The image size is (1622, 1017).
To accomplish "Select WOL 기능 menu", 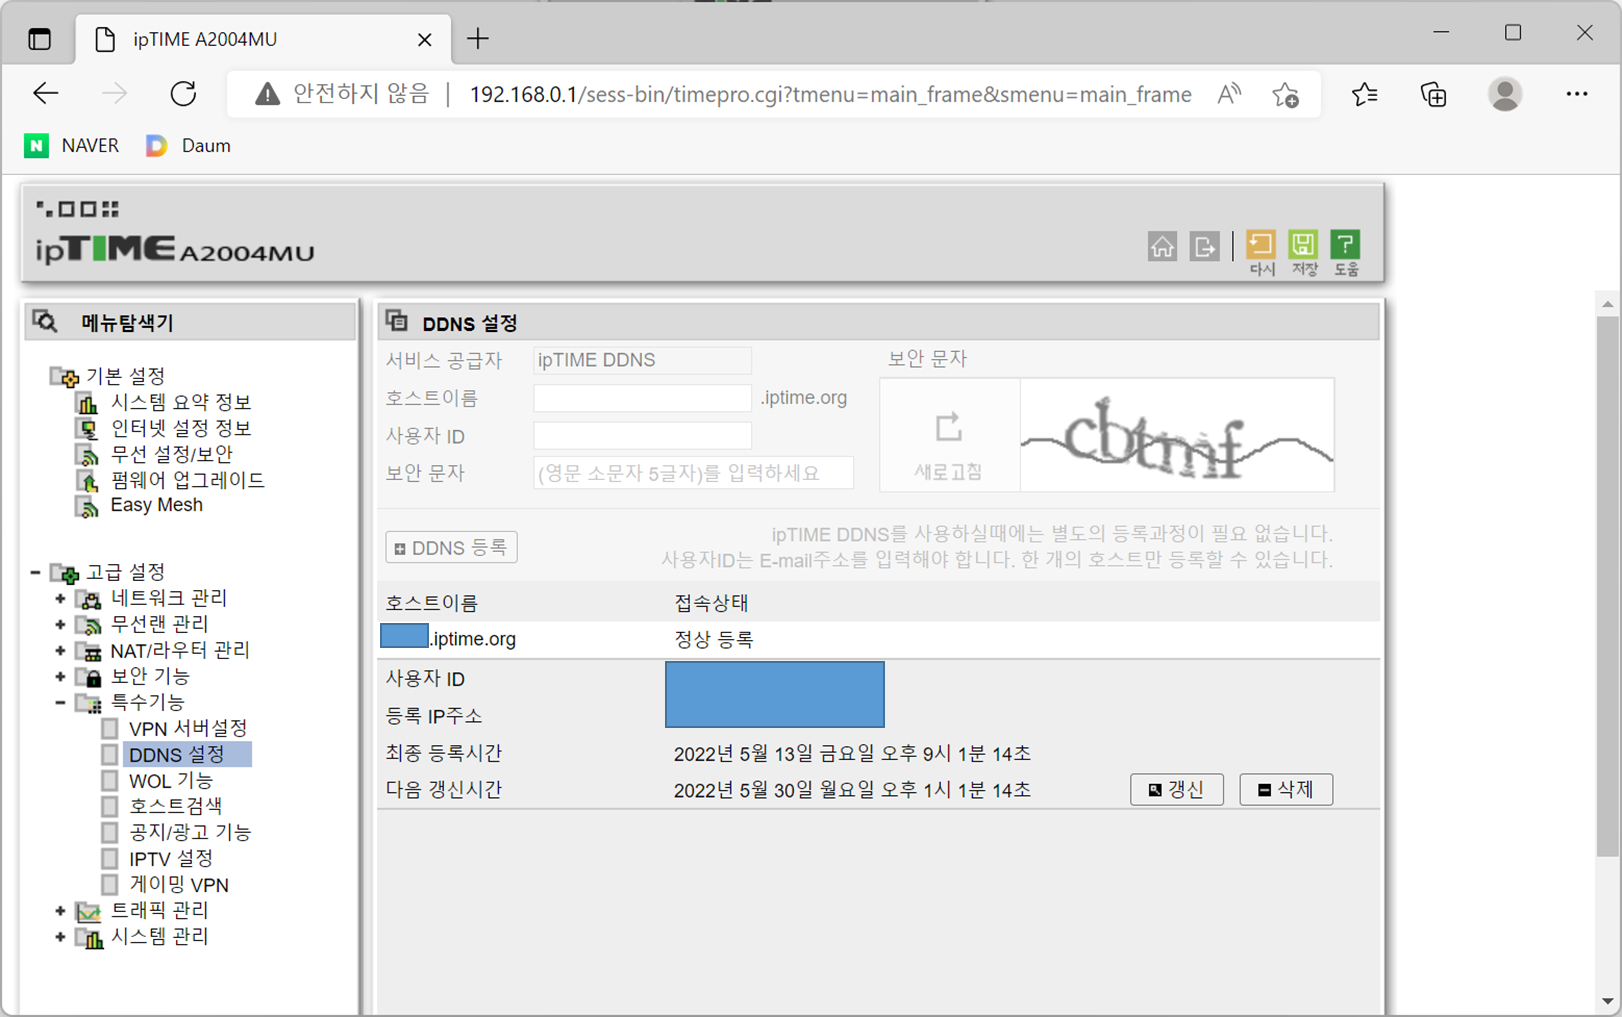I will click(171, 780).
